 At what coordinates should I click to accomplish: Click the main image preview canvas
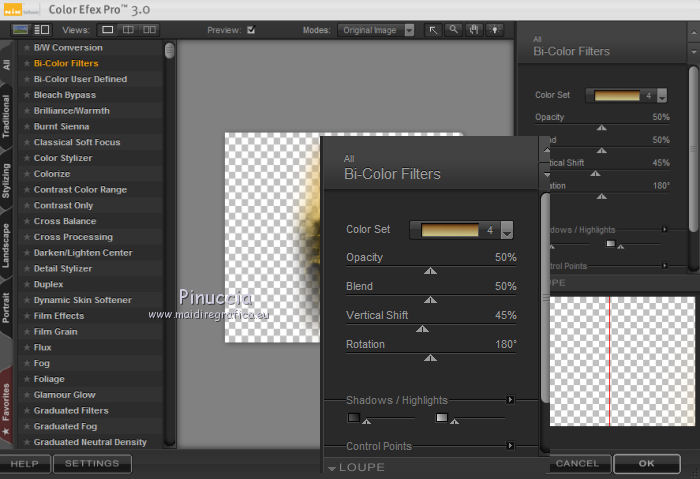(x=272, y=237)
